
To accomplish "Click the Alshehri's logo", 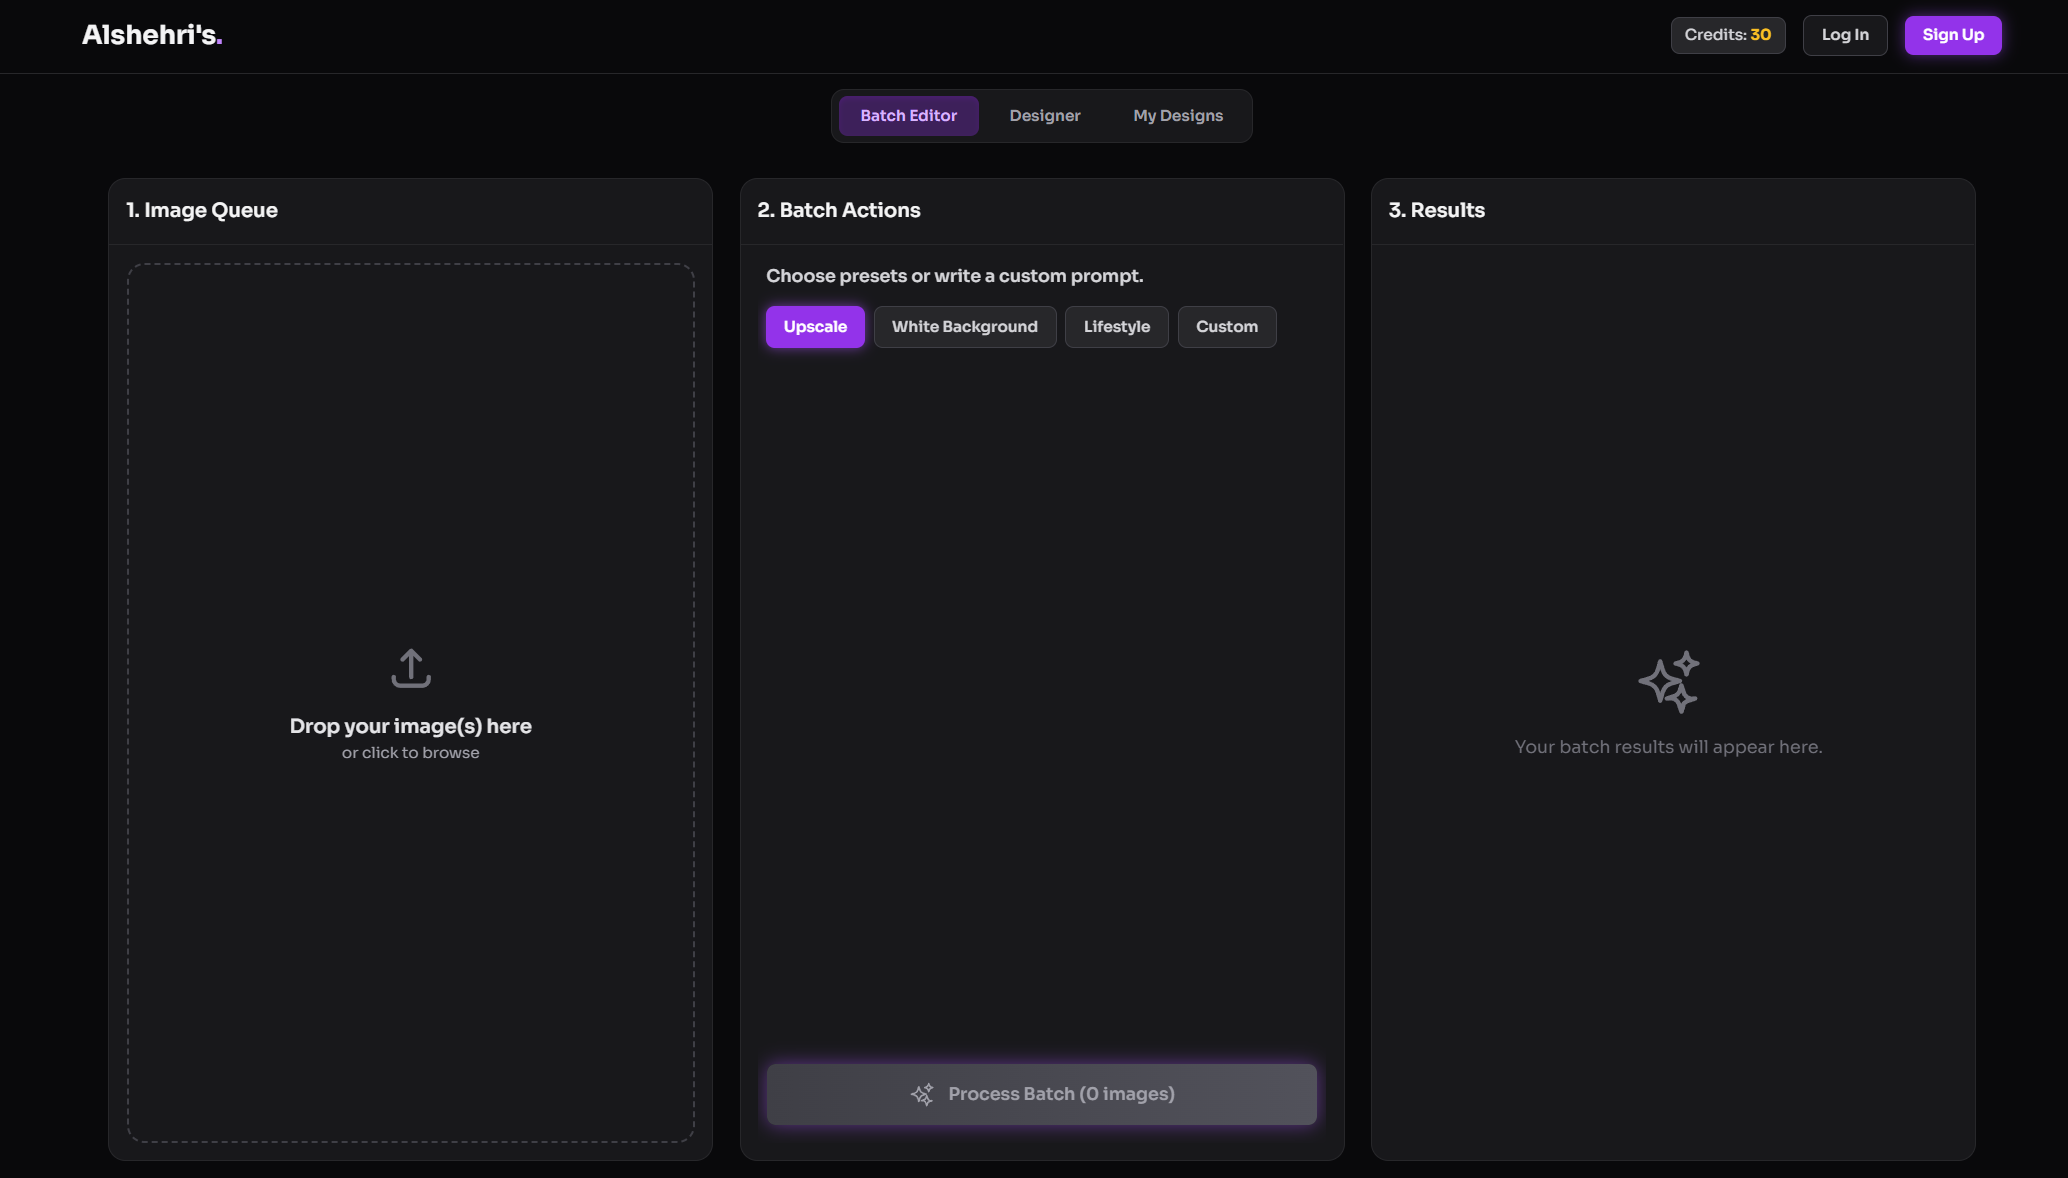I will [x=152, y=35].
